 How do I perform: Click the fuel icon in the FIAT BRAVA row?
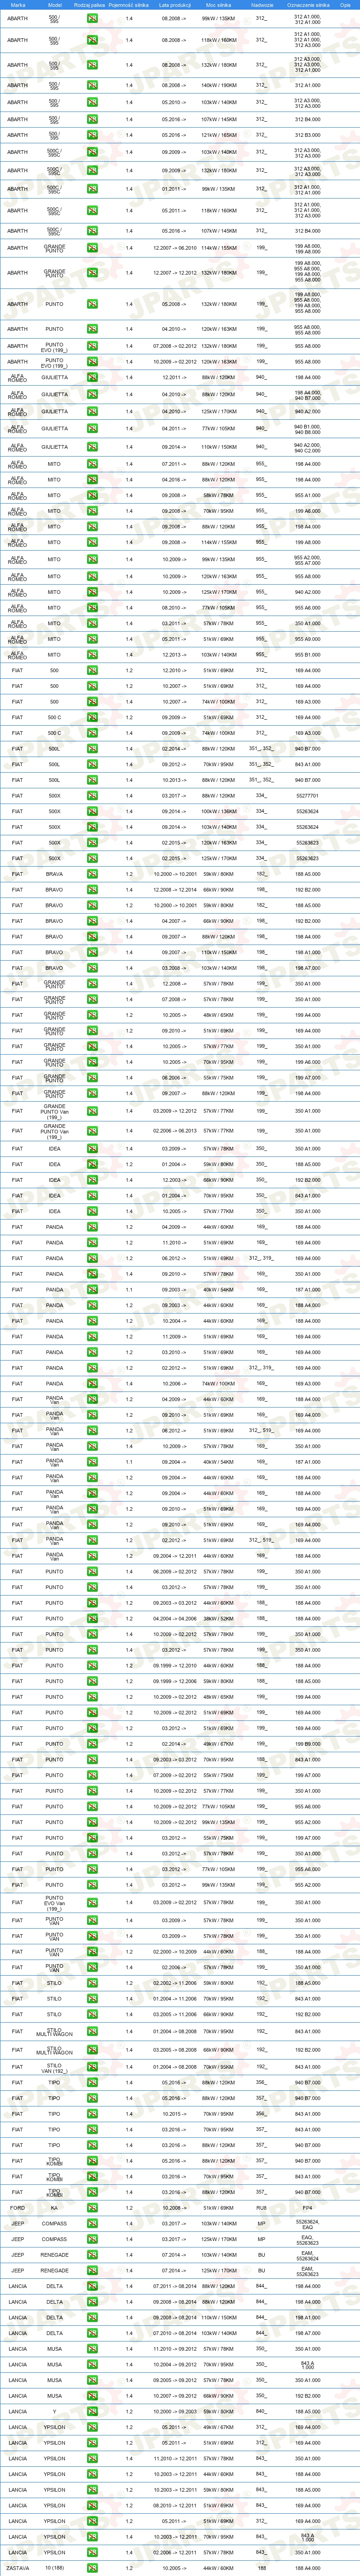[92, 874]
